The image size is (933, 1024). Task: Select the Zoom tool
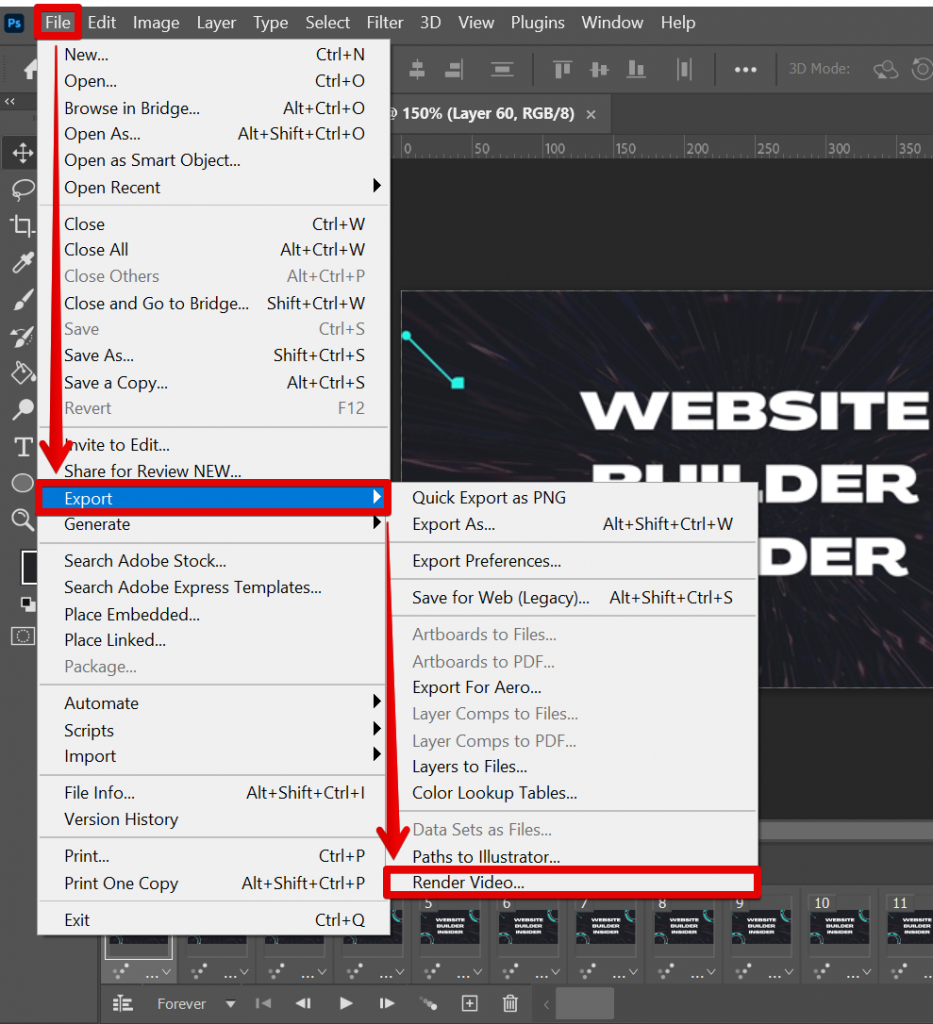click(x=22, y=519)
